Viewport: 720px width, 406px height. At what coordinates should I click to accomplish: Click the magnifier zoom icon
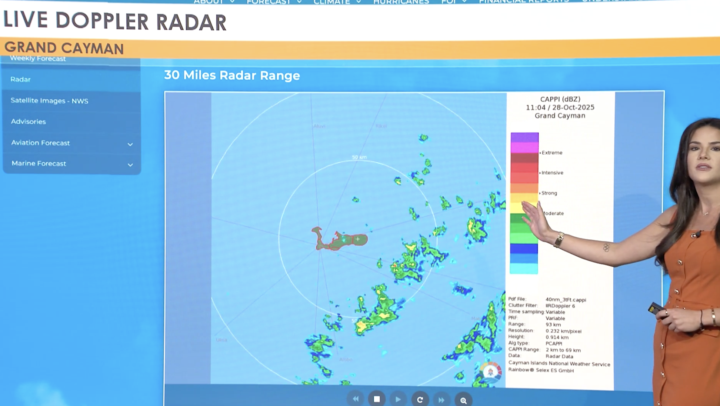pos(463,399)
